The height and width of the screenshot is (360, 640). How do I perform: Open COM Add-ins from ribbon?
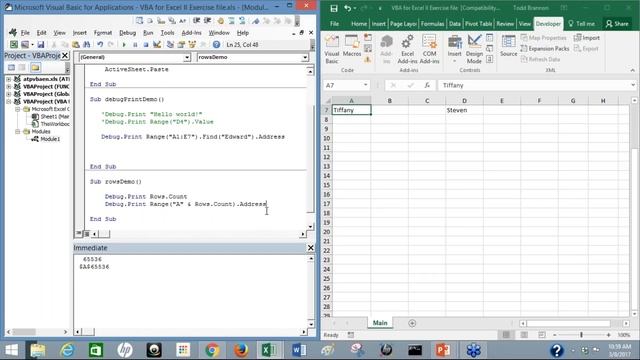point(429,49)
